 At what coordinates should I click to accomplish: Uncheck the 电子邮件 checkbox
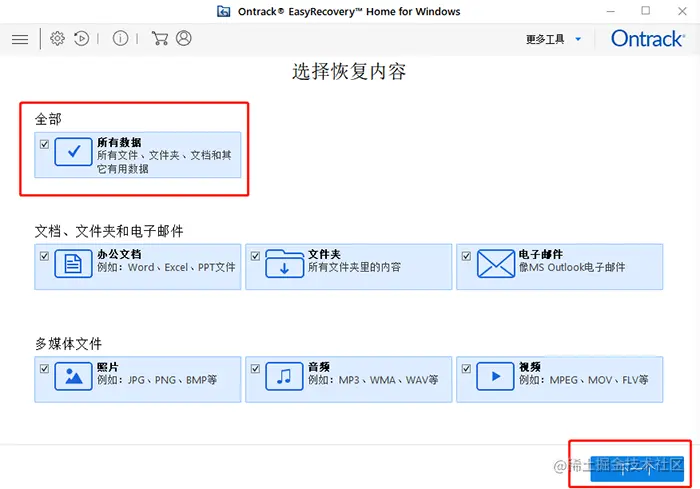coord(466,256)
